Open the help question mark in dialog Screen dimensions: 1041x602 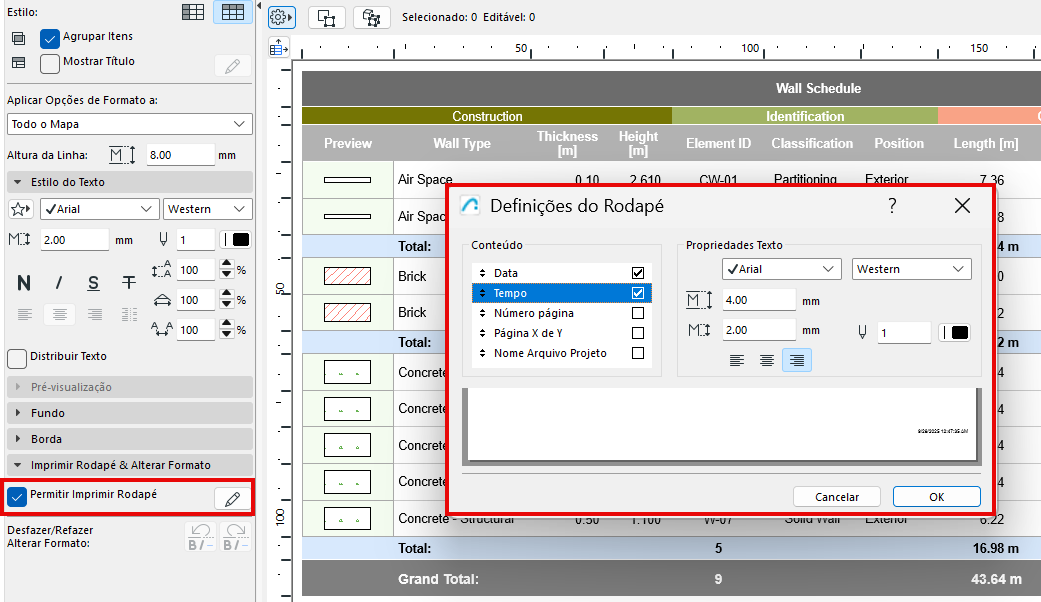point(892,206)
